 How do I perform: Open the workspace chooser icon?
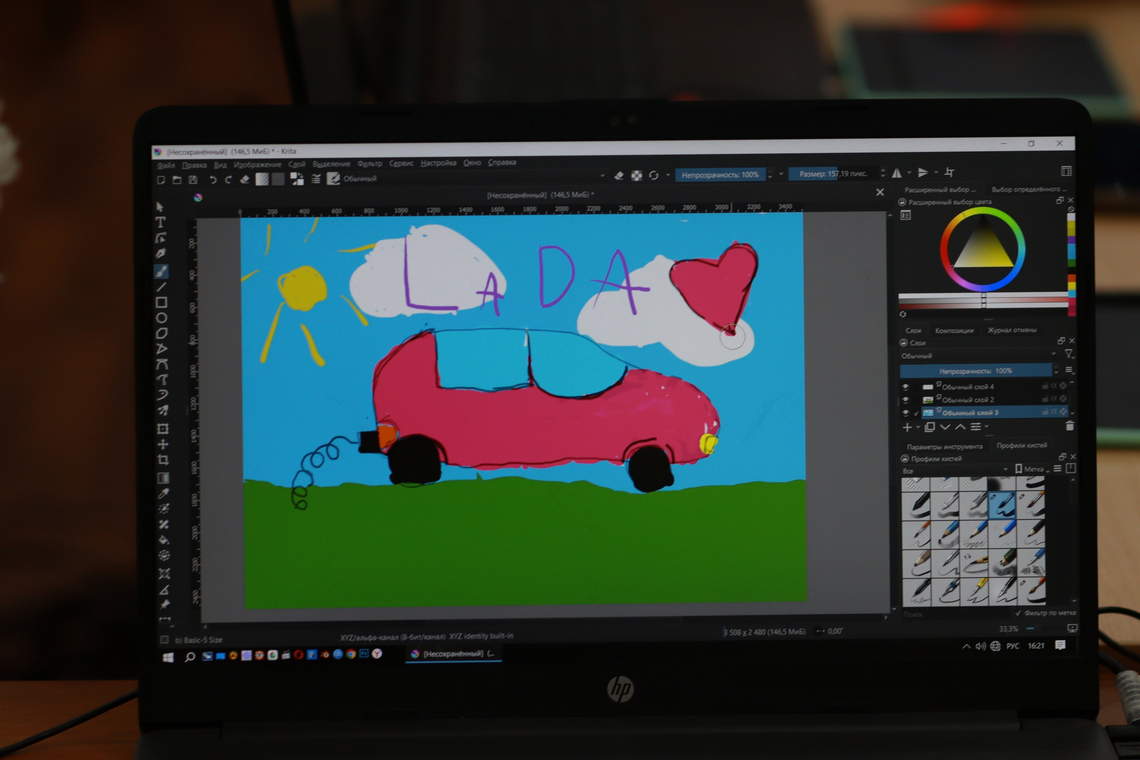(1066, 171)
